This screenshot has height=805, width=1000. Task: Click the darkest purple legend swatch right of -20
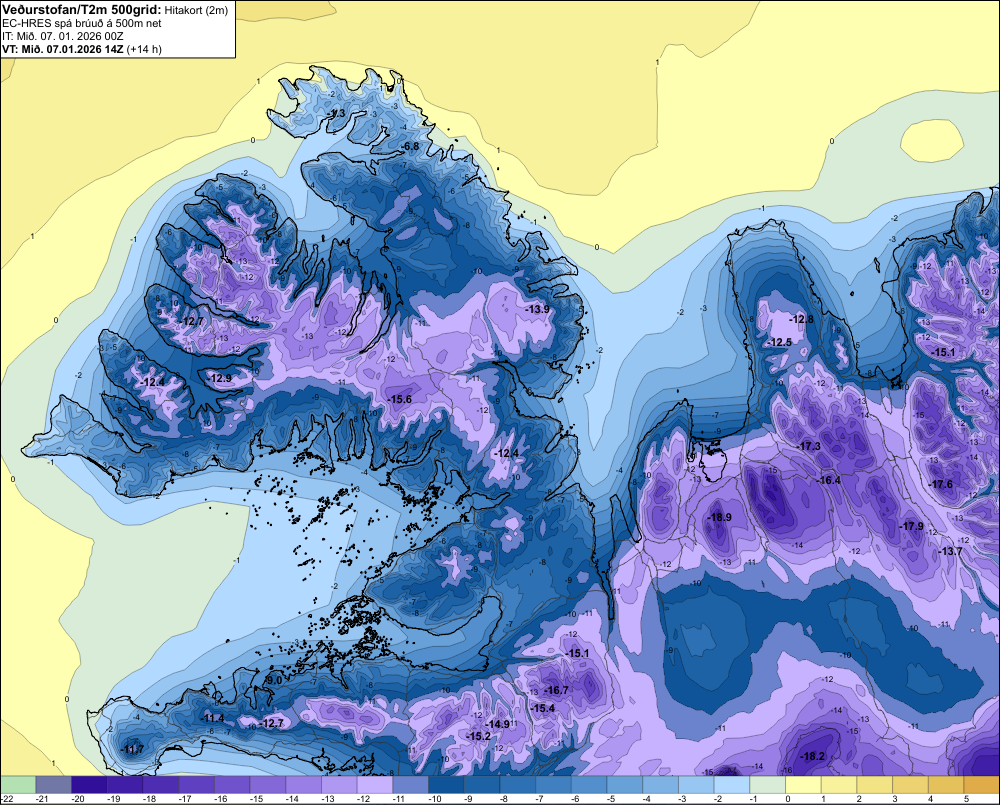pos(89,784)
